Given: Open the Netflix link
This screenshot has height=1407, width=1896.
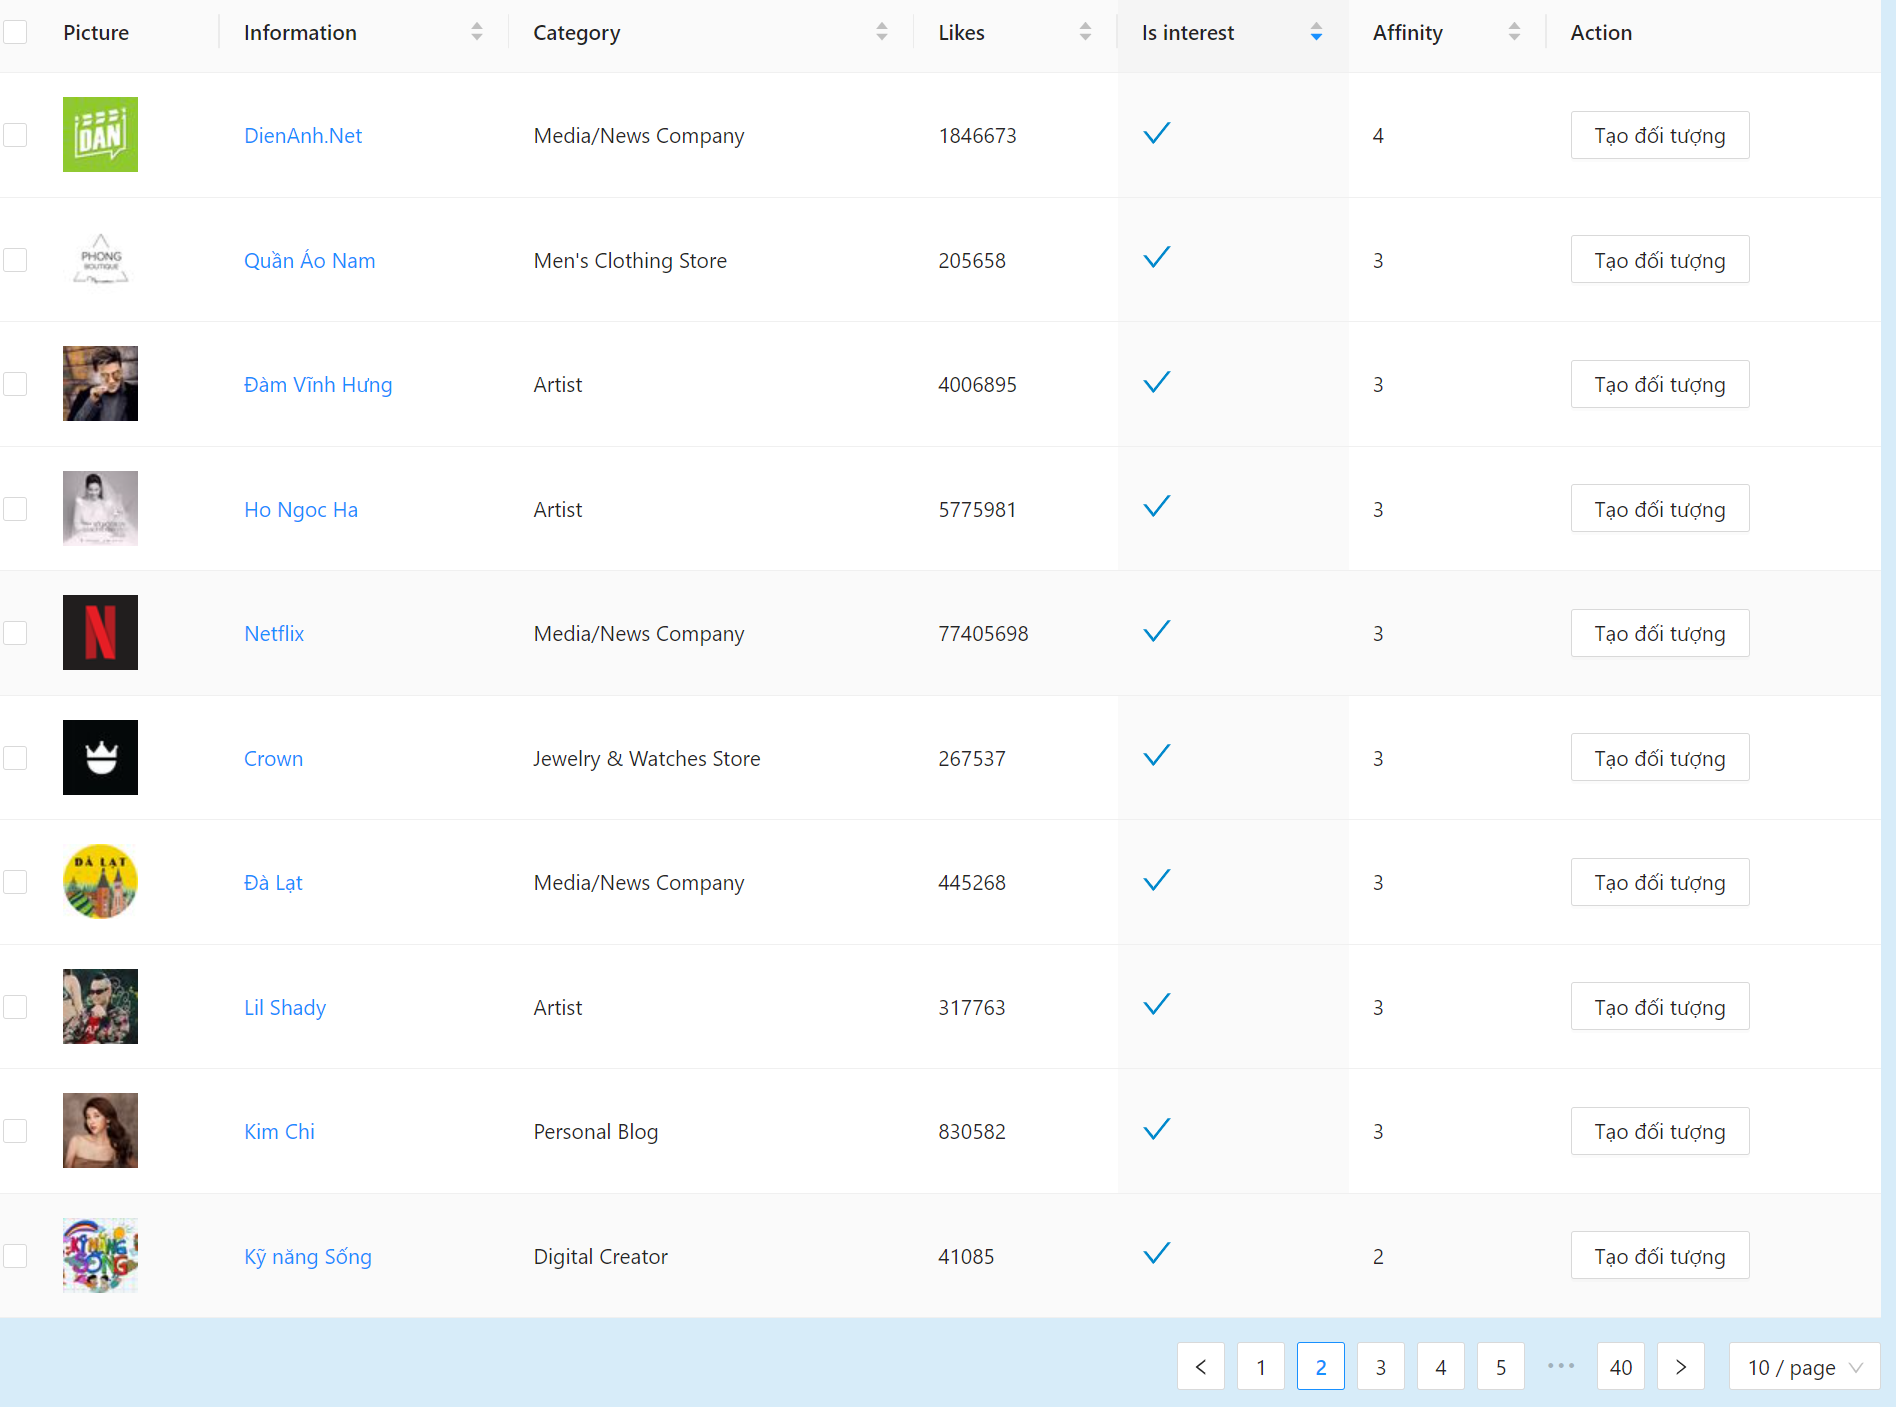Looking at the screenshot, I should pos(274,633).
